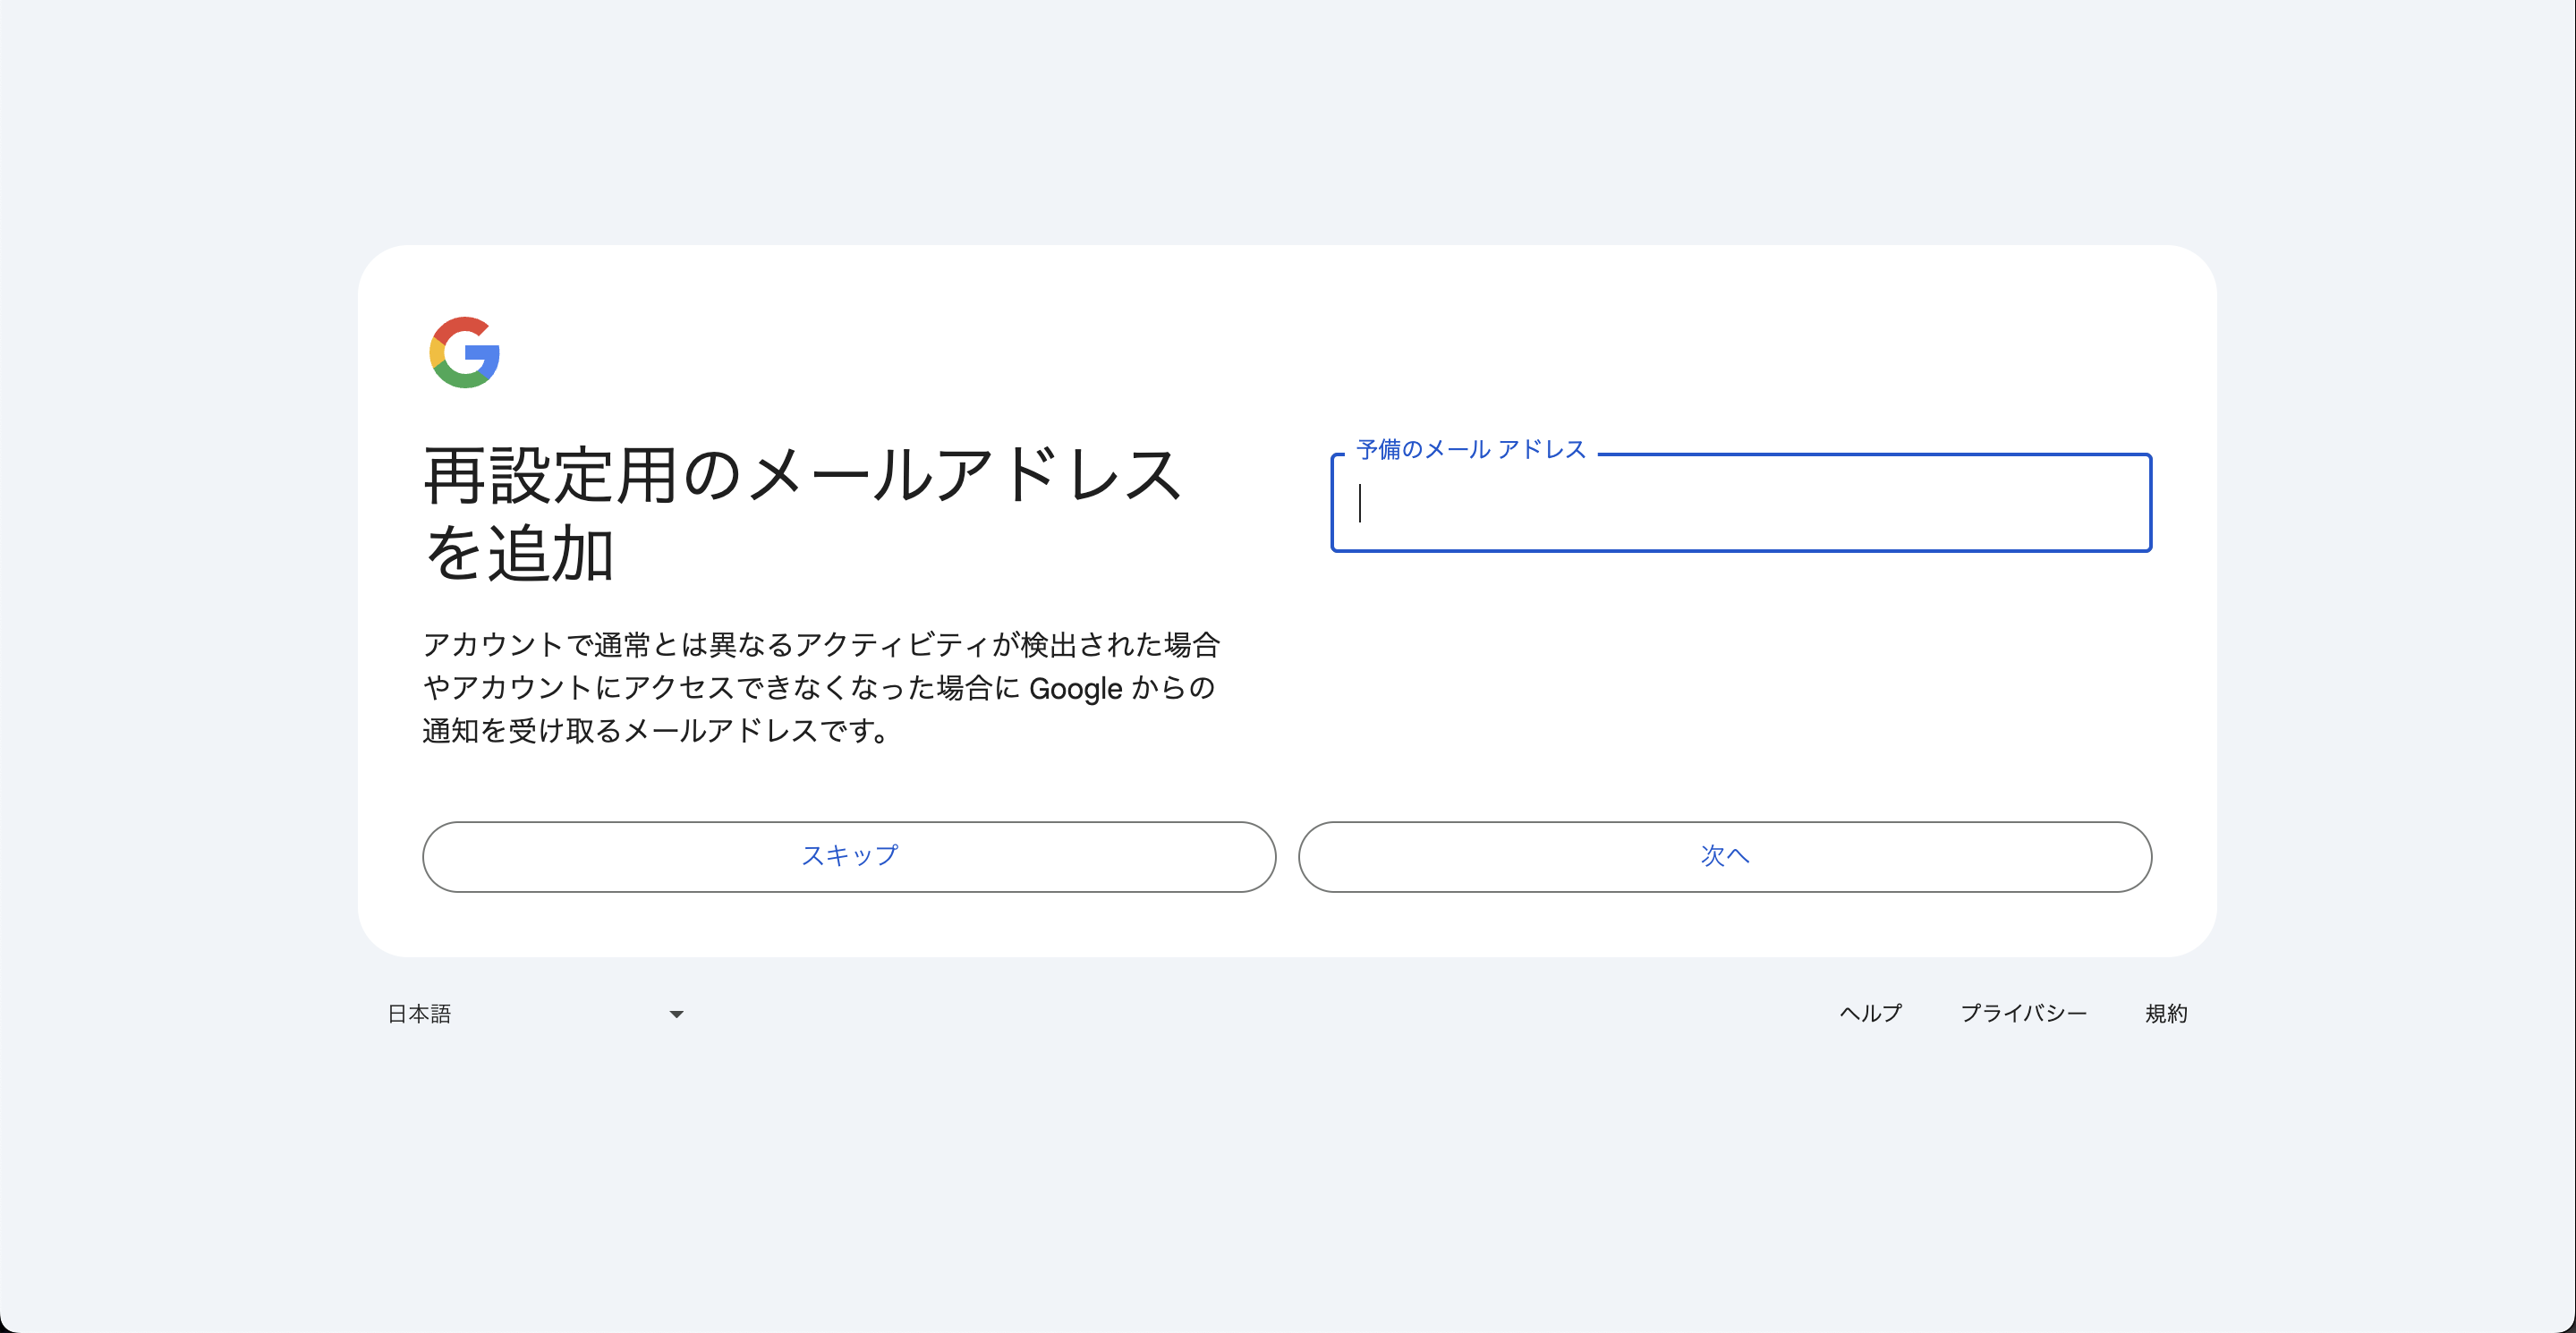This screenshot has height=1333, width=2576.
Task: Click the Google G logo
Action: click(x=464, y=352)
